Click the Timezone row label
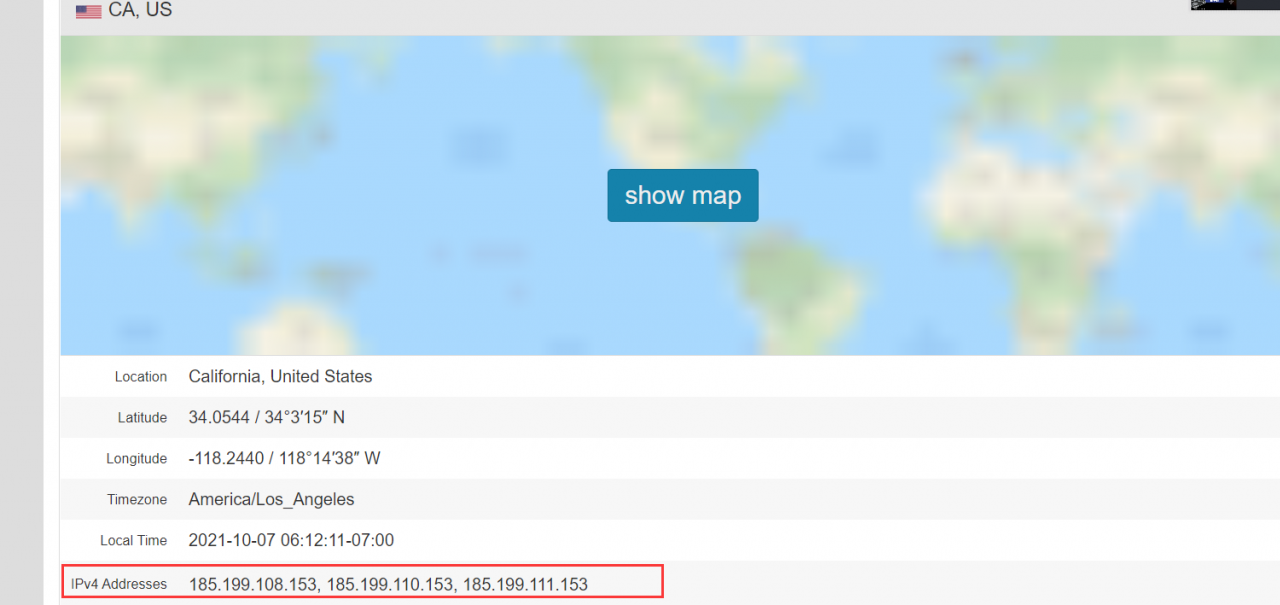The width and height of the screenshot is (1280, 605). (137, 499)
